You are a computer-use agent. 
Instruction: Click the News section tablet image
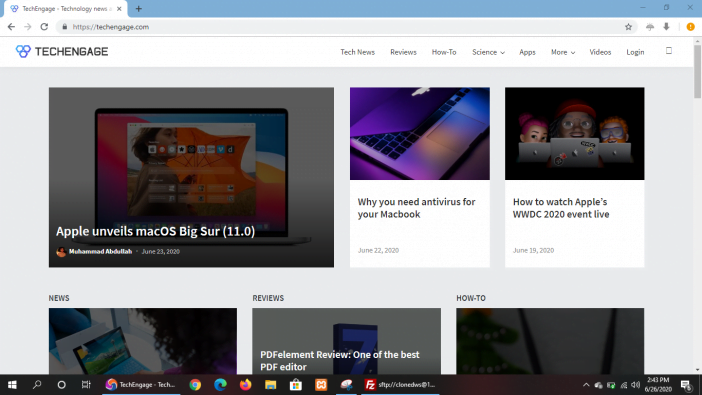click(143, 341)
